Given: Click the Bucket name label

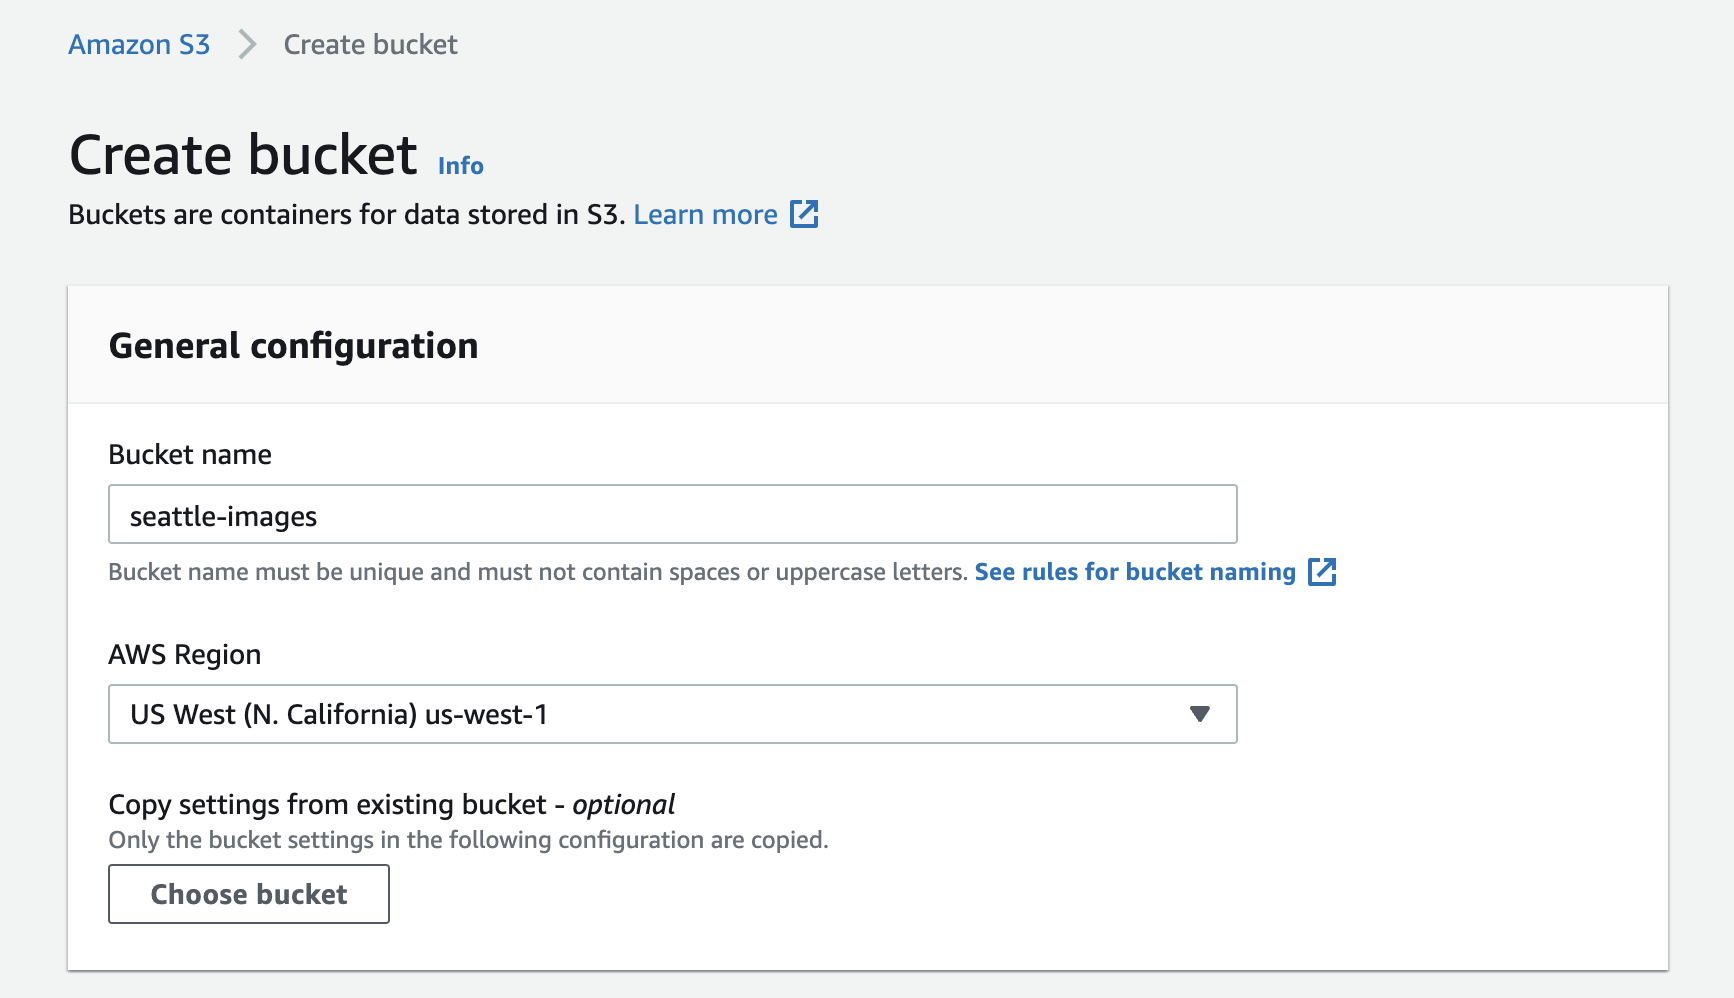Looking at the screenshot, I should 190,455.
